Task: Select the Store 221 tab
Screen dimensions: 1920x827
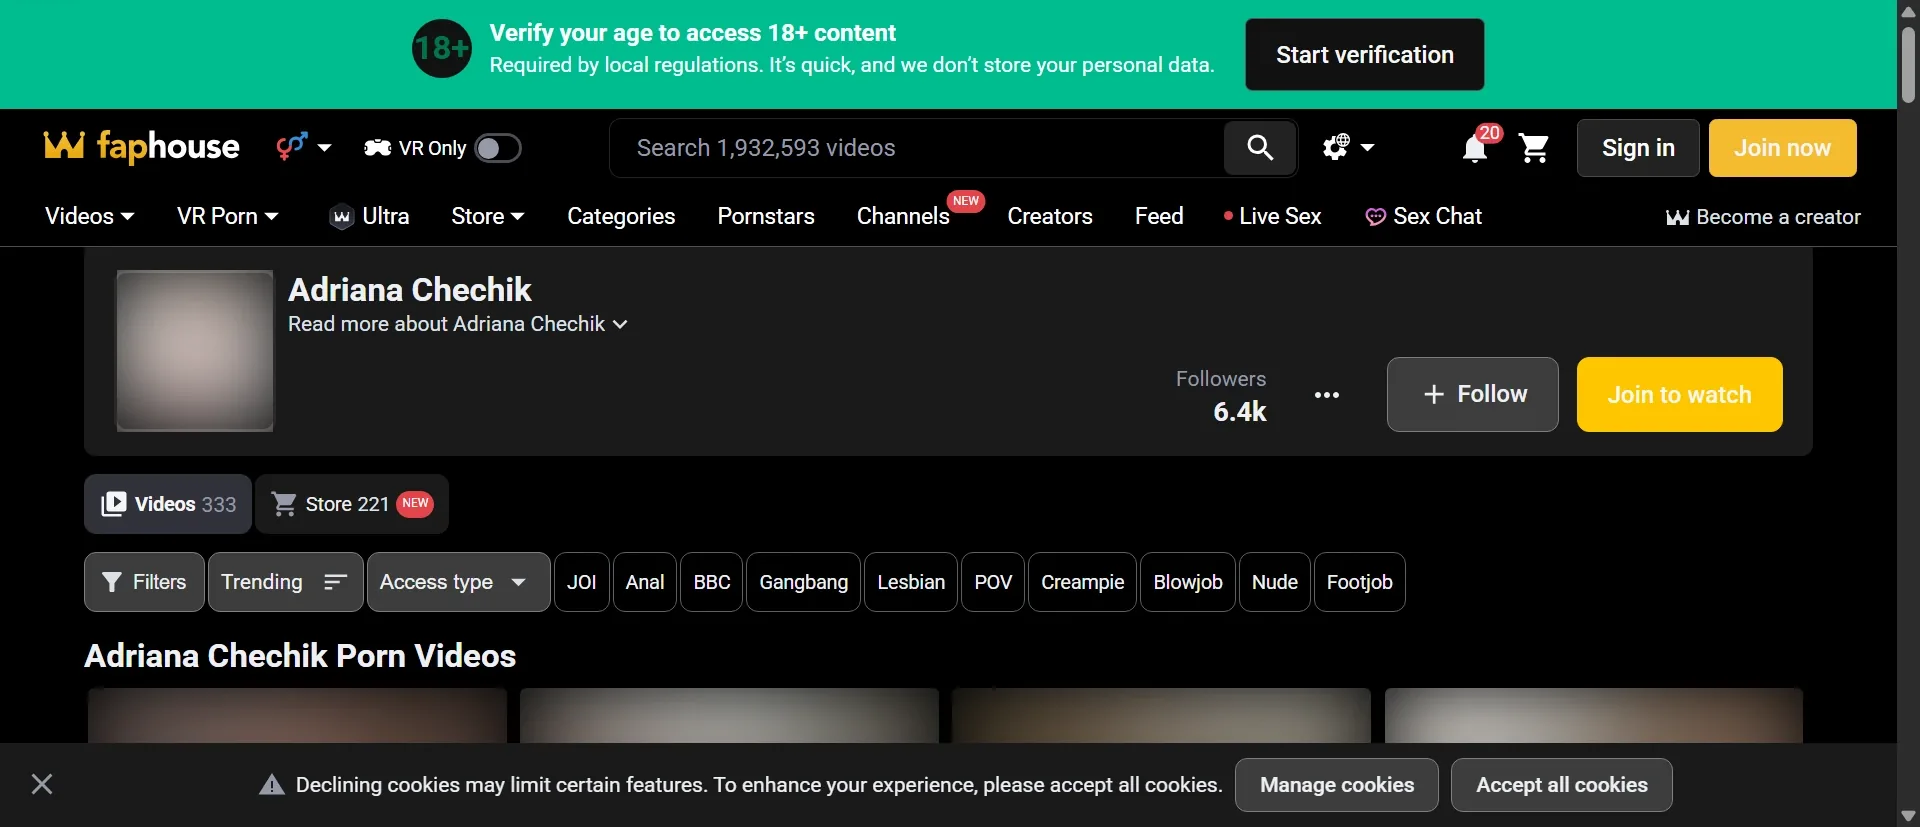Action: click(x=352, y=504)
